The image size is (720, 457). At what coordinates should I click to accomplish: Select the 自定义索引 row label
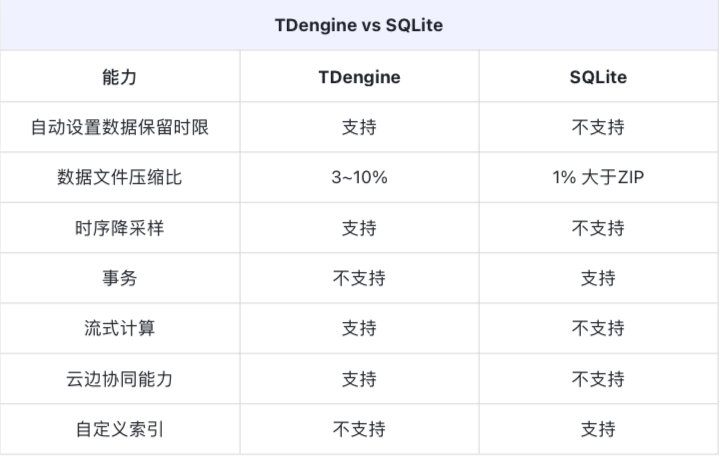119,430
